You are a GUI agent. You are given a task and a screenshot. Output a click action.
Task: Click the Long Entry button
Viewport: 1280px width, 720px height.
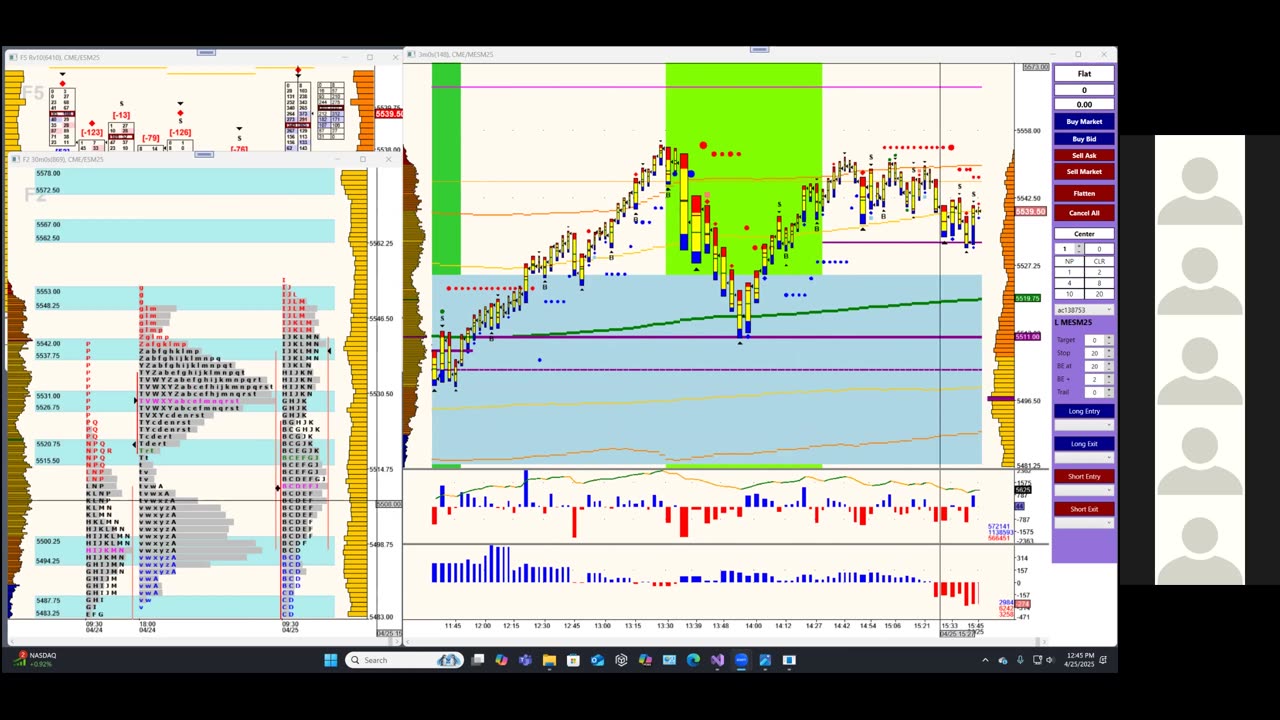tap(1084, 411)
